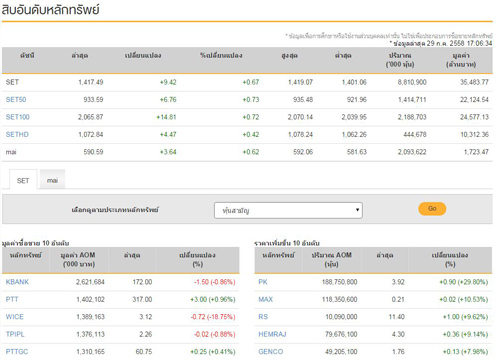500x360 pixels.
Task: Select PTT change +3.00 (+0.96%)
Action: tap(213, 299)
